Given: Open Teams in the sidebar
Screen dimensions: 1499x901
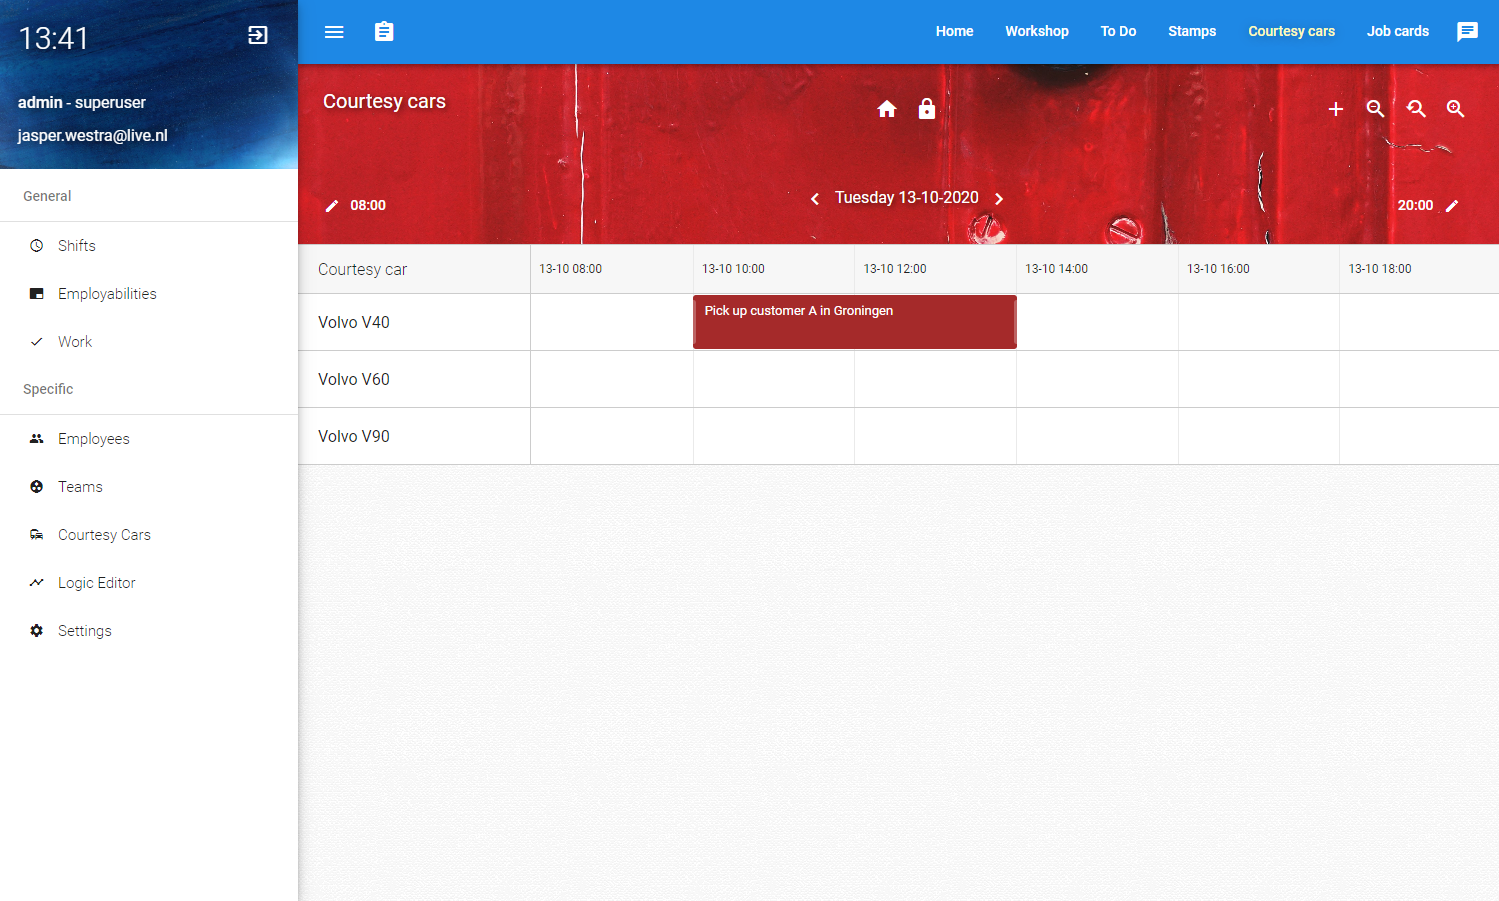Looking at the screenshot, I should [x=149, y=487].
